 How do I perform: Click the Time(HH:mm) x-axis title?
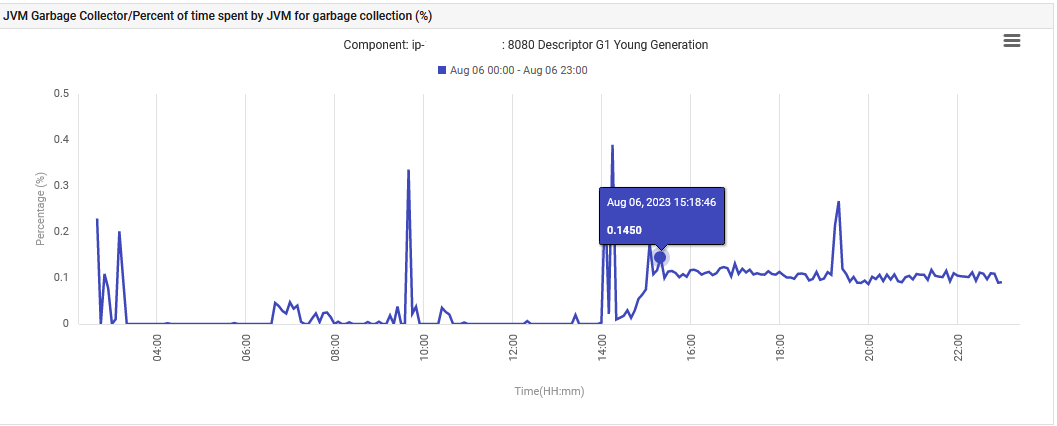pyautogui.click(x=549, y=392)
